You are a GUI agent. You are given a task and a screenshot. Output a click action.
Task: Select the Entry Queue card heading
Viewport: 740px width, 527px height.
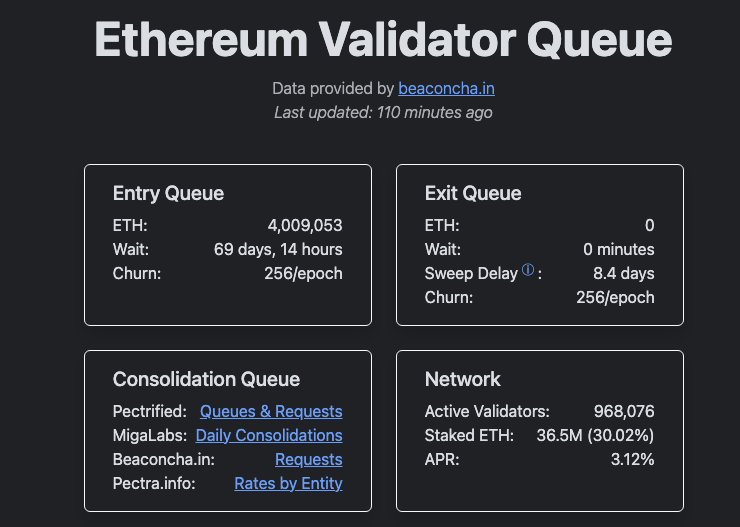coord(168,193)
